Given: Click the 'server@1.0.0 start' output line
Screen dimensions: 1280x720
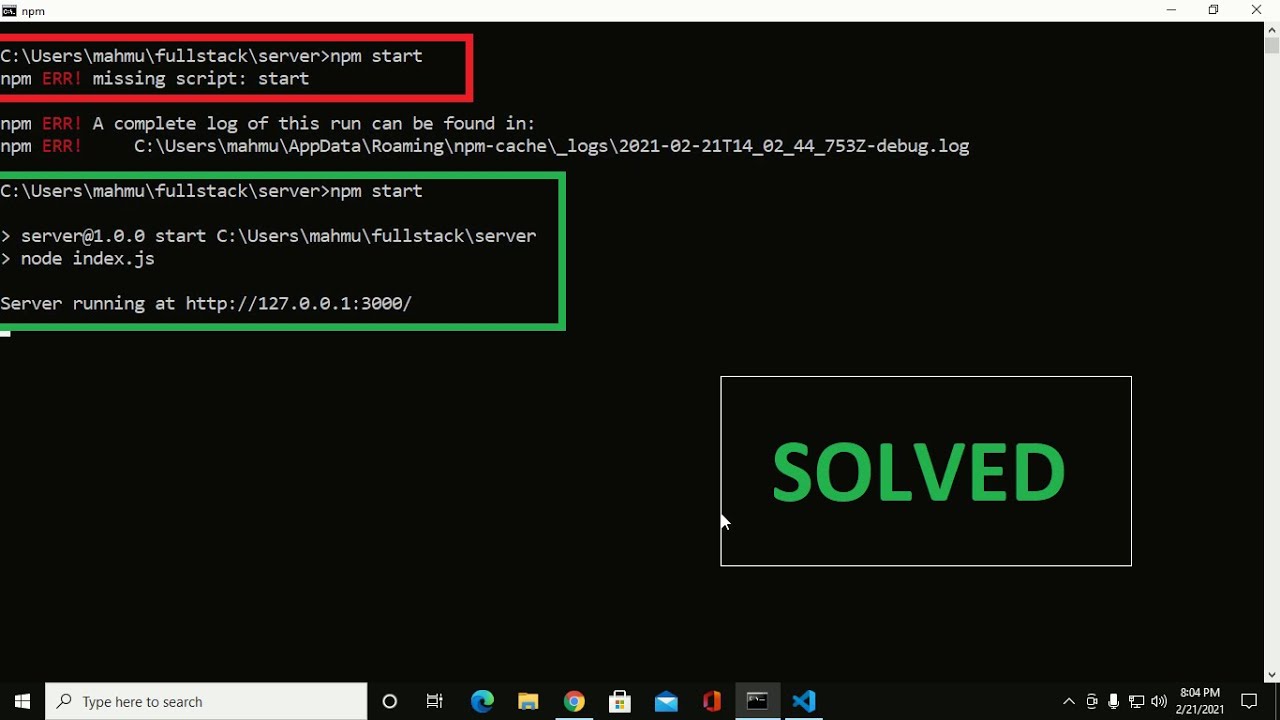Looking at the screenshot, I should [268, 236].
